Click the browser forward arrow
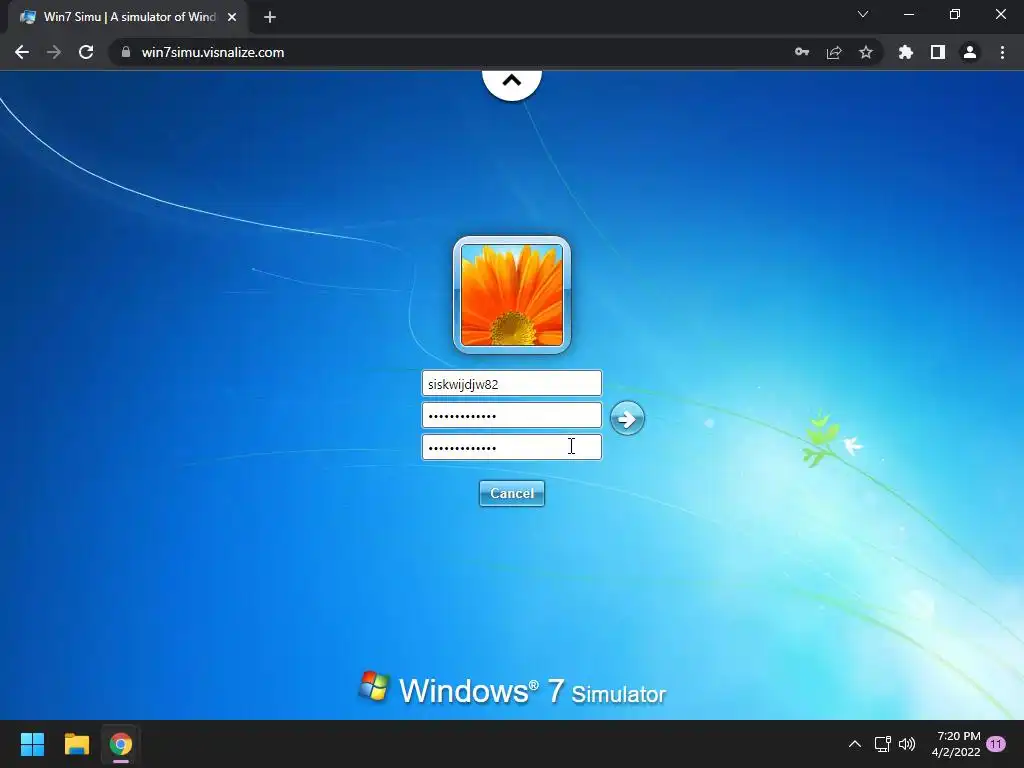This screenshot has width=1024, height=768. click(x=54, y=52)
